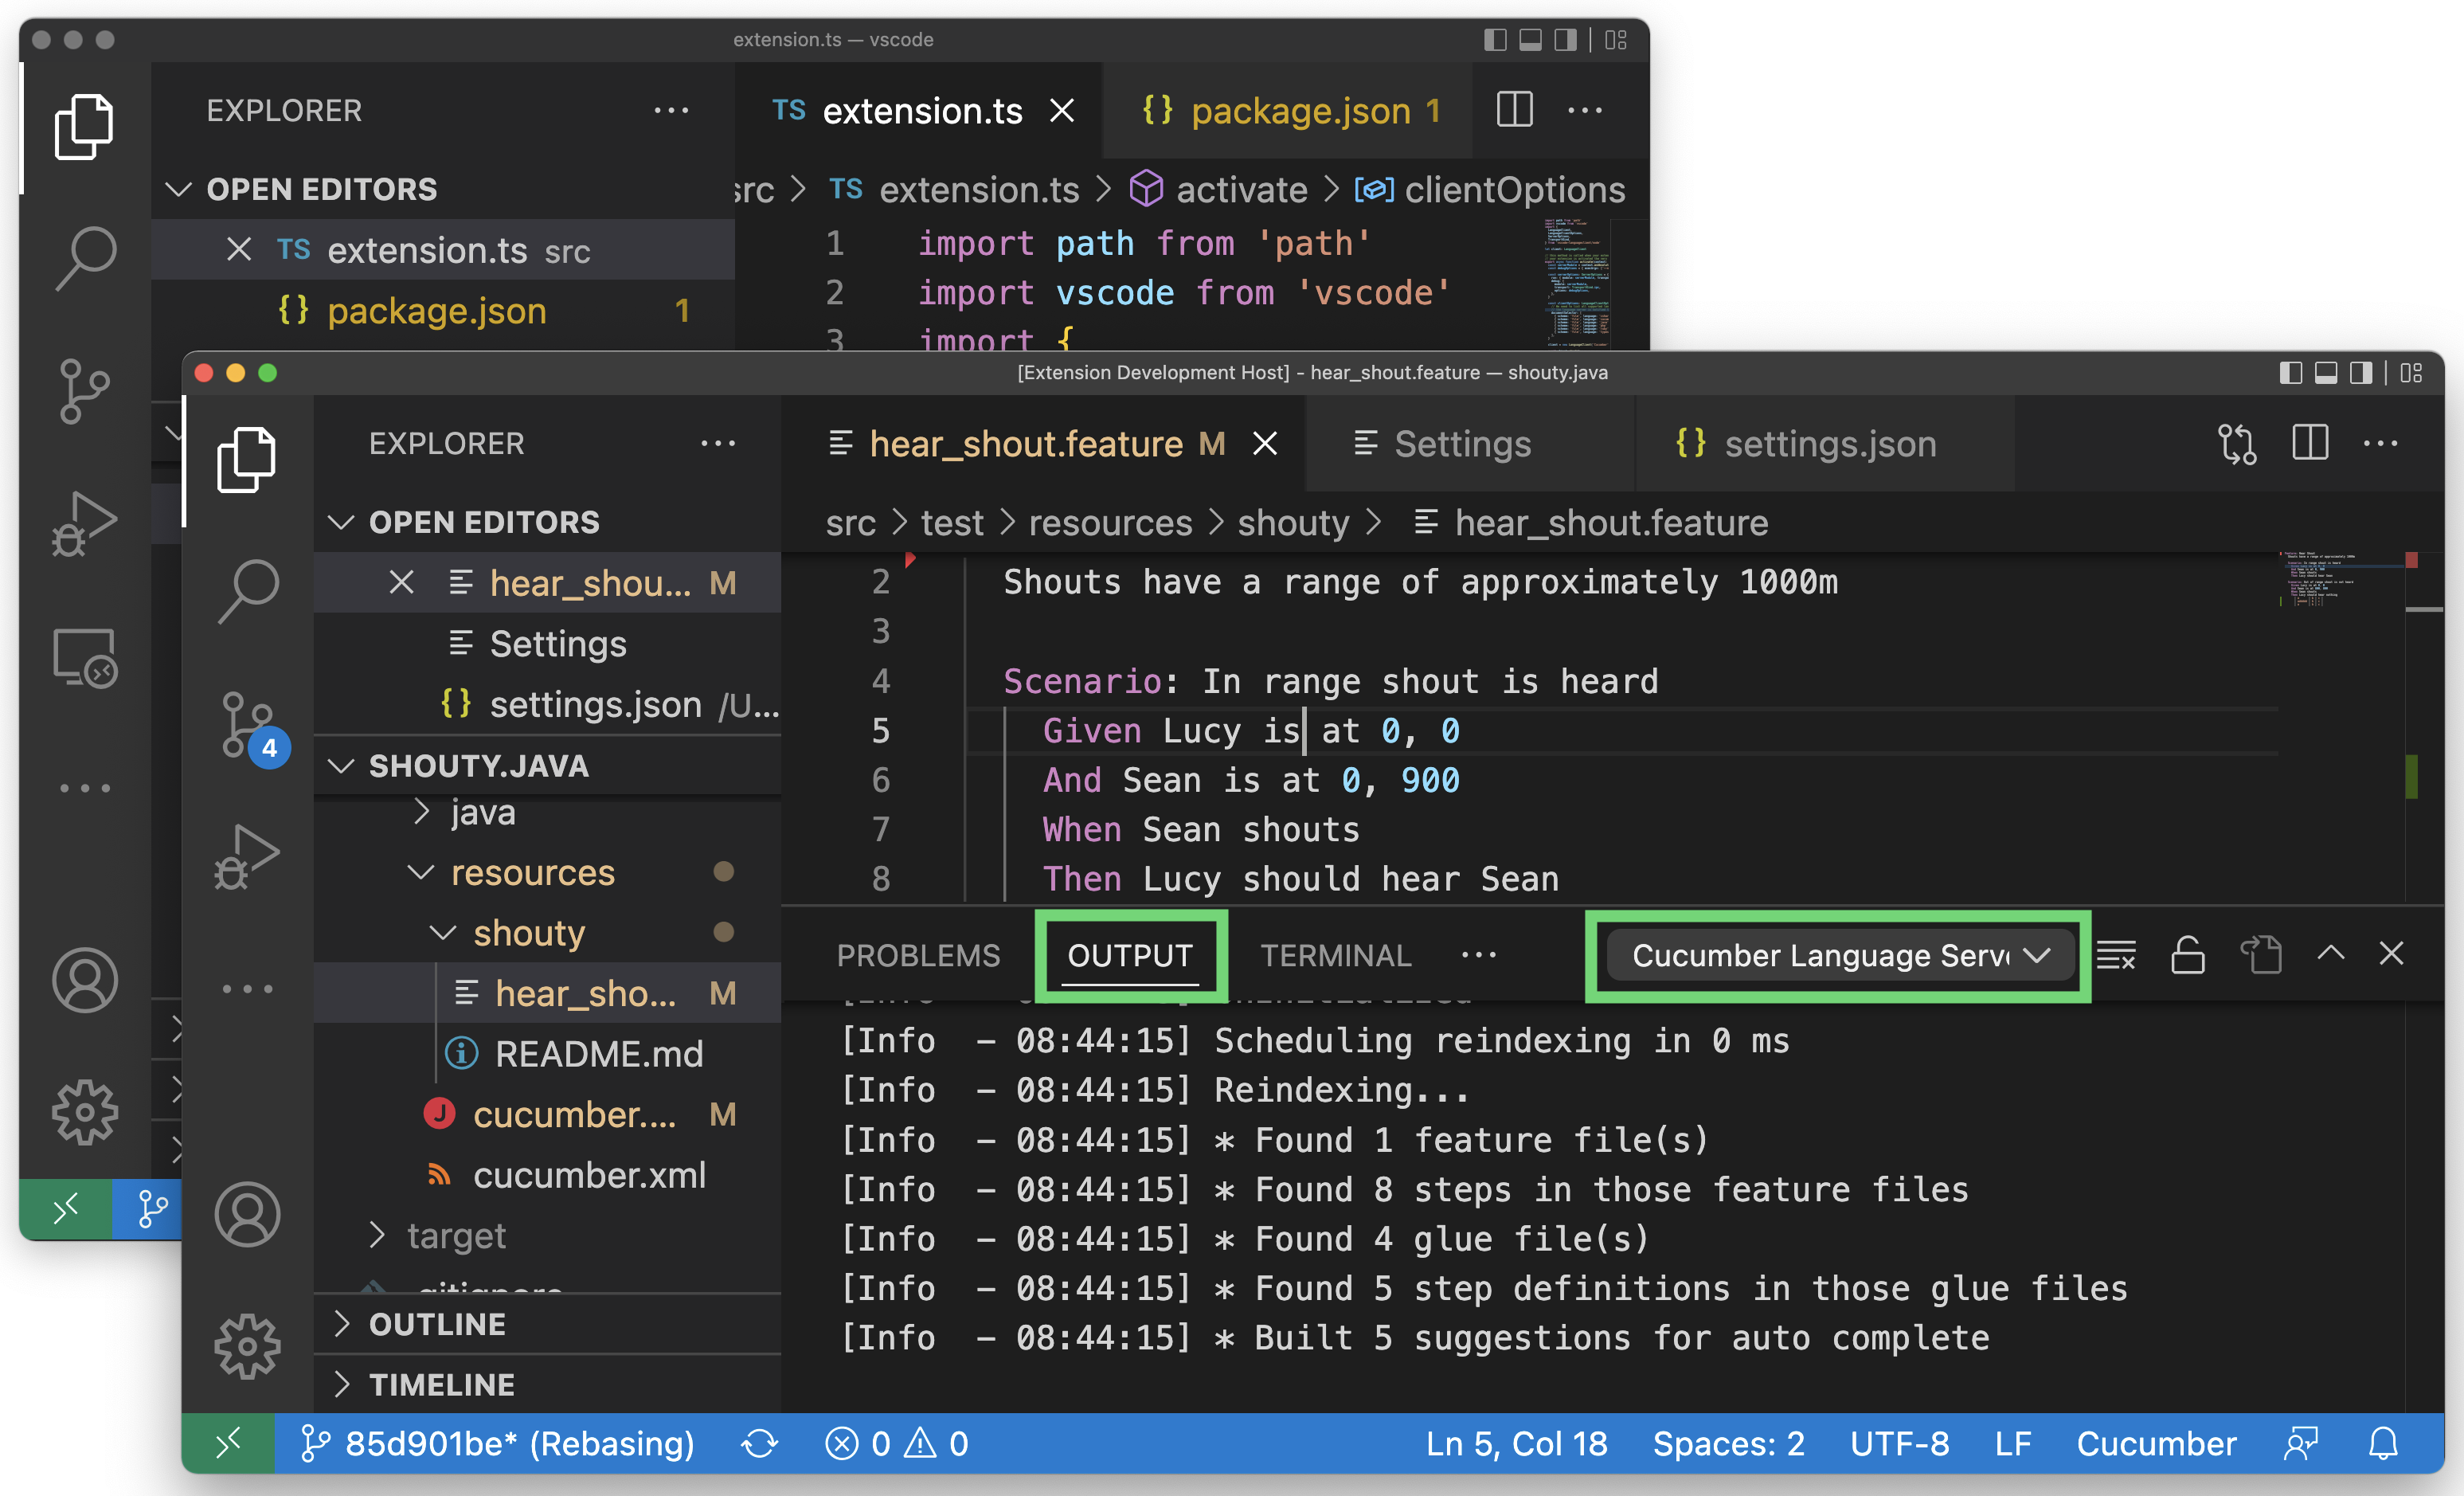Open Remote Explorer in back window

[x=85, y=658]
